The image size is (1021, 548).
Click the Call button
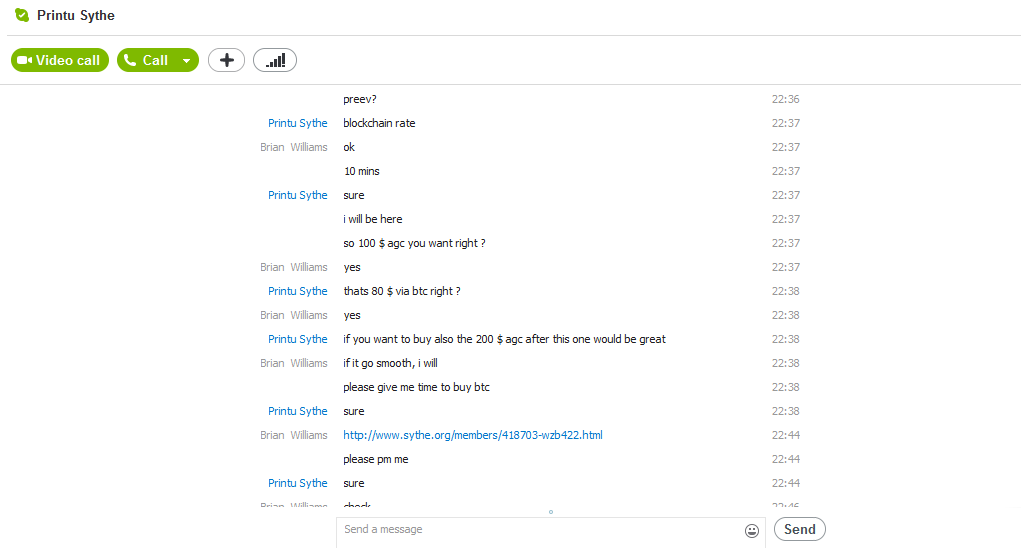pyautogui.click(x=146, y=60)
